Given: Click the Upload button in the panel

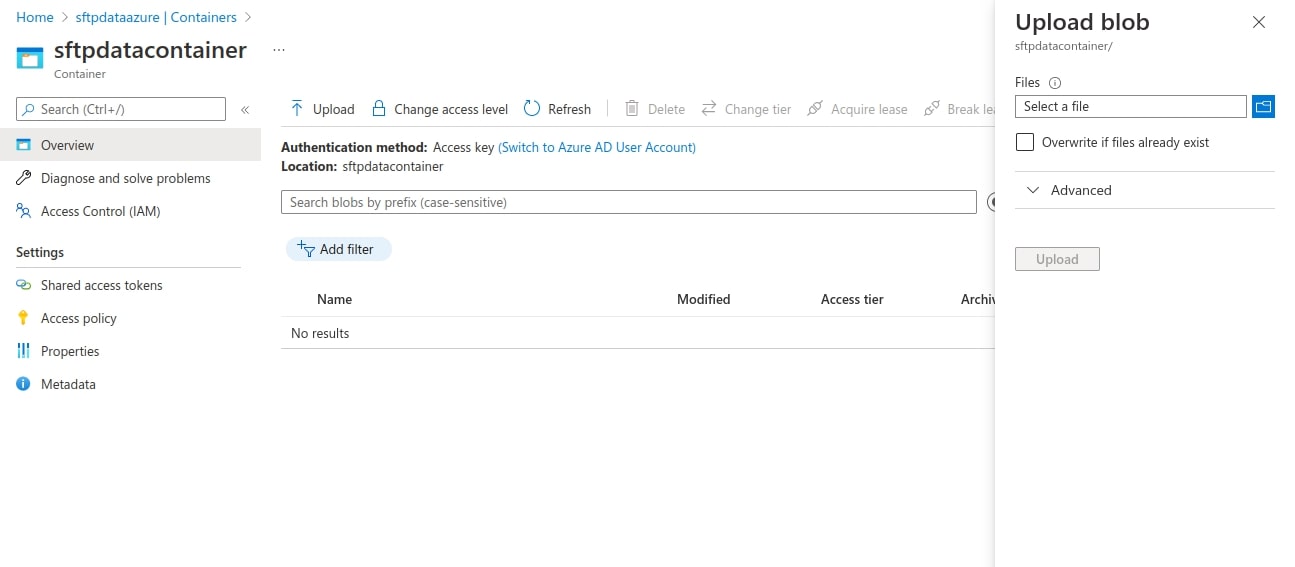Looking at the screenshot, I should [x=1057, y=259].
